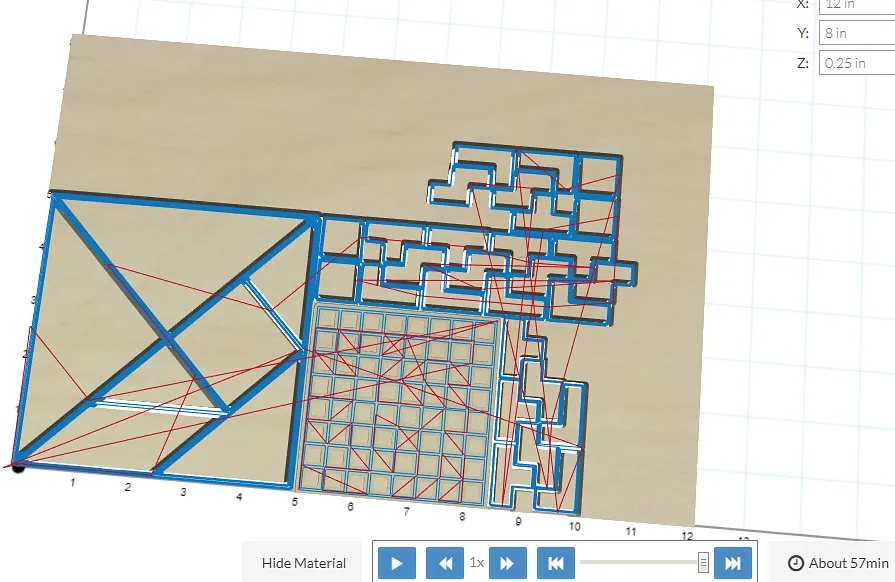Image resolution: width=895 pixels, height=582 pixels.
Task: Jump to start of simulation
Action: tap(555, 563)
